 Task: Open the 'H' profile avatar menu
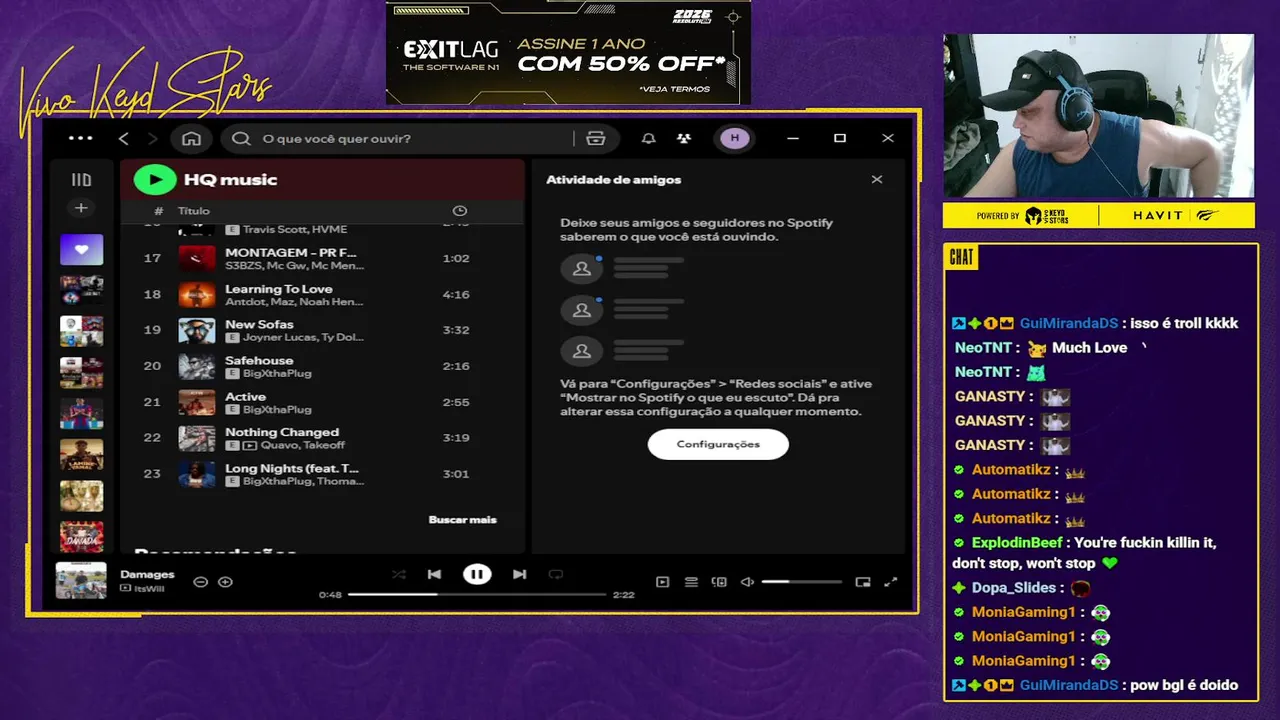tap(735, 138)
